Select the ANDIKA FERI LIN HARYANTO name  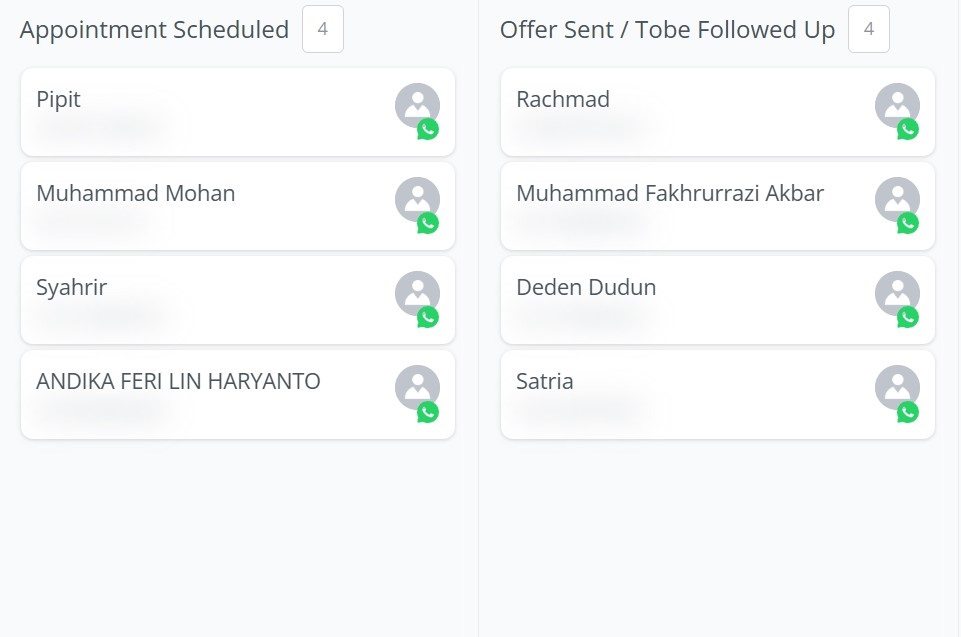pos(178,381)
